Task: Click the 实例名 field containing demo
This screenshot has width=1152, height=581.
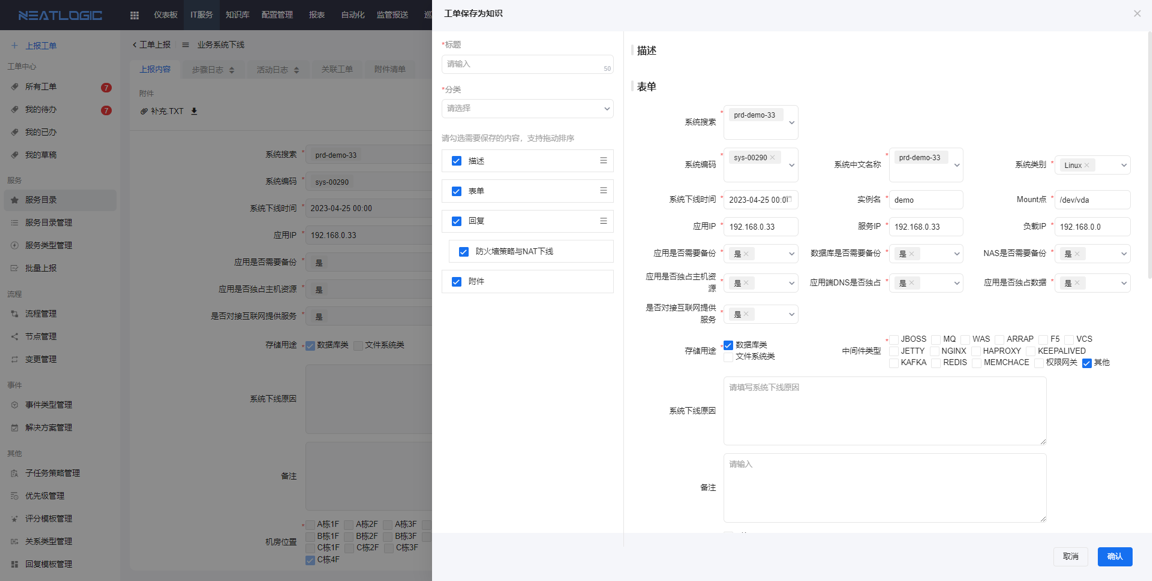Action: point(926,199)
